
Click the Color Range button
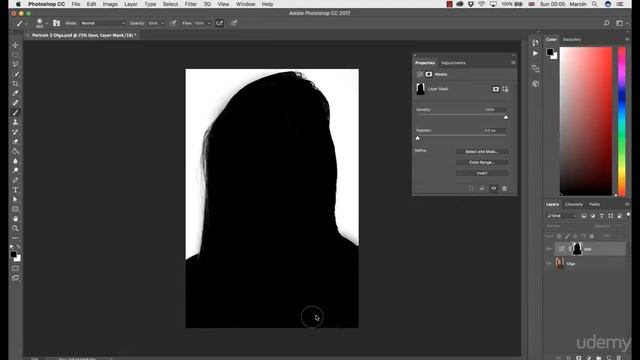click(482, 162)
